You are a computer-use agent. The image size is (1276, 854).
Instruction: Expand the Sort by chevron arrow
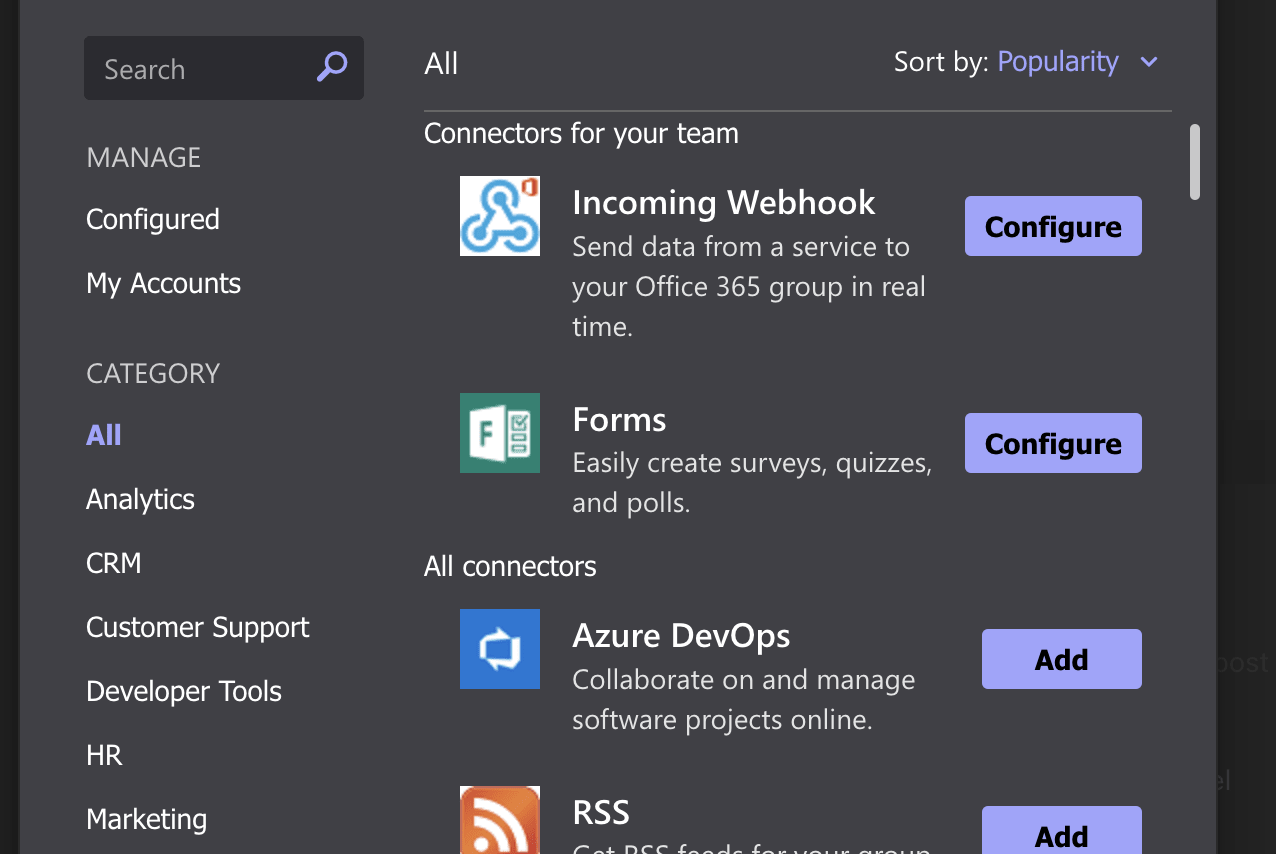pyautogui.click(x=1149, y=62)
